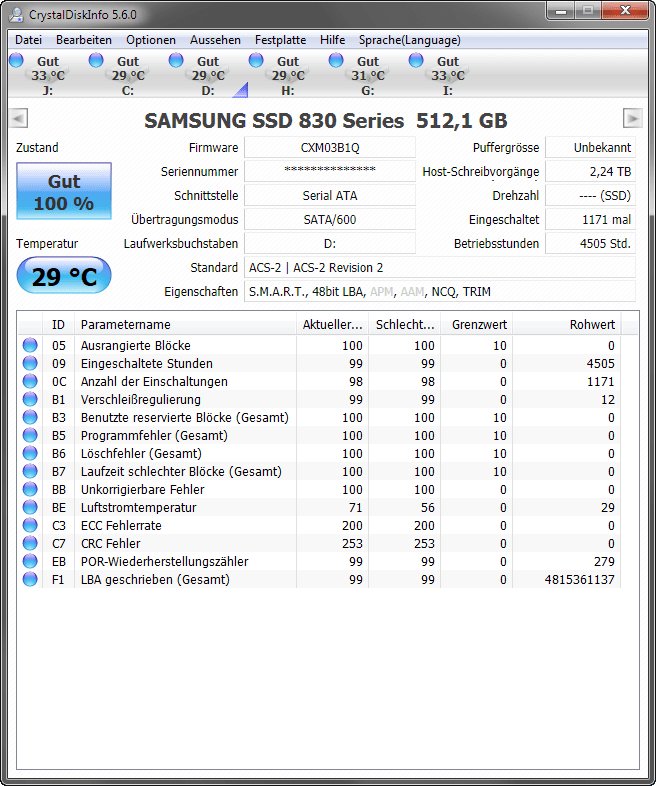Image resolution: width=656 pixels, height=786 pixels.
Task: Click raw value 4815361137
Action: tap(579, 579)
